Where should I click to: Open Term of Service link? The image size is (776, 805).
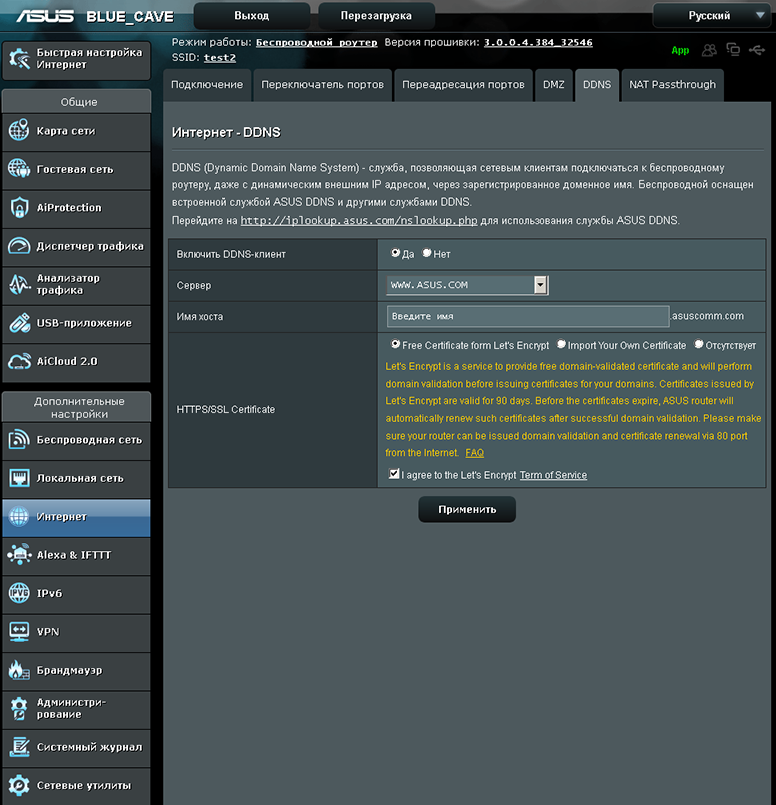coord(553,475)
